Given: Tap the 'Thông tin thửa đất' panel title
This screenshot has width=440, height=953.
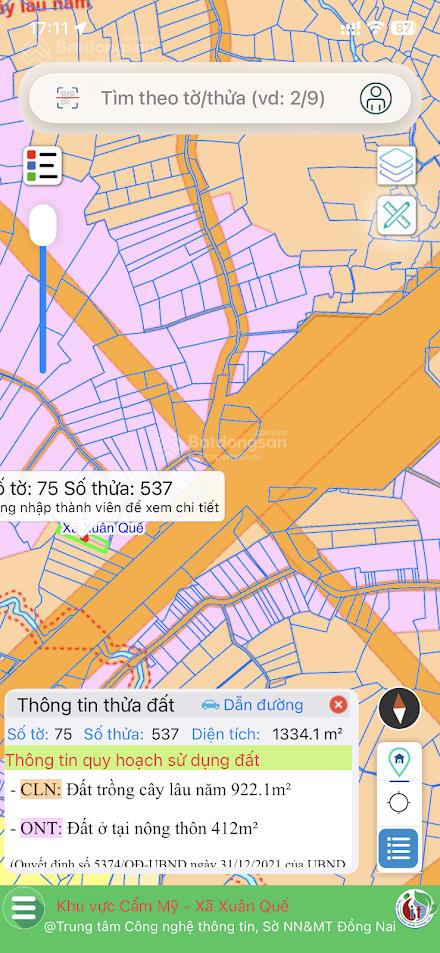Looking at the screenshot, I should pyautogui.click(x=95, y=705).
